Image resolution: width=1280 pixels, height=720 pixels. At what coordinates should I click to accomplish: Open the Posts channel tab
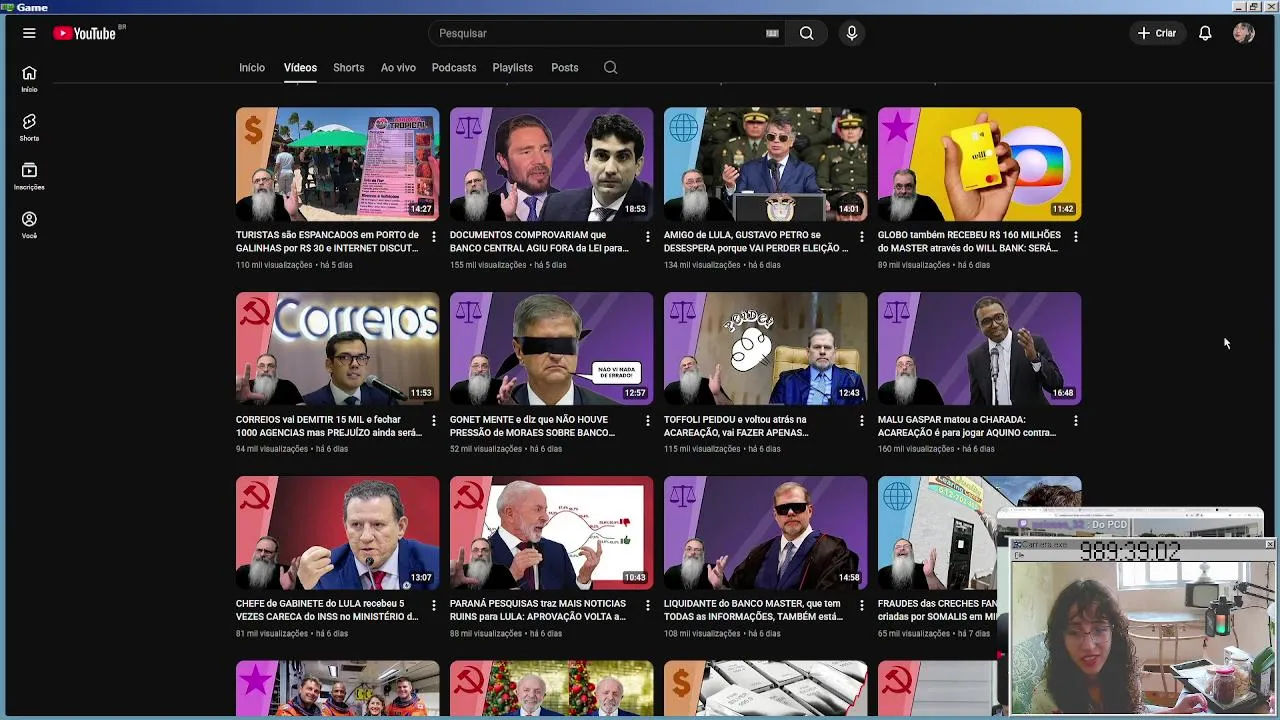tap(564, 68)
